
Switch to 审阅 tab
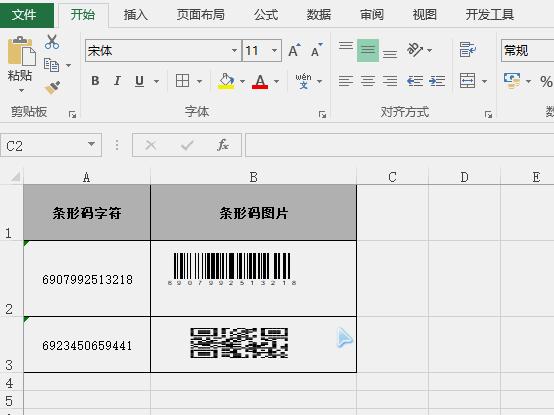click(372, 15)
